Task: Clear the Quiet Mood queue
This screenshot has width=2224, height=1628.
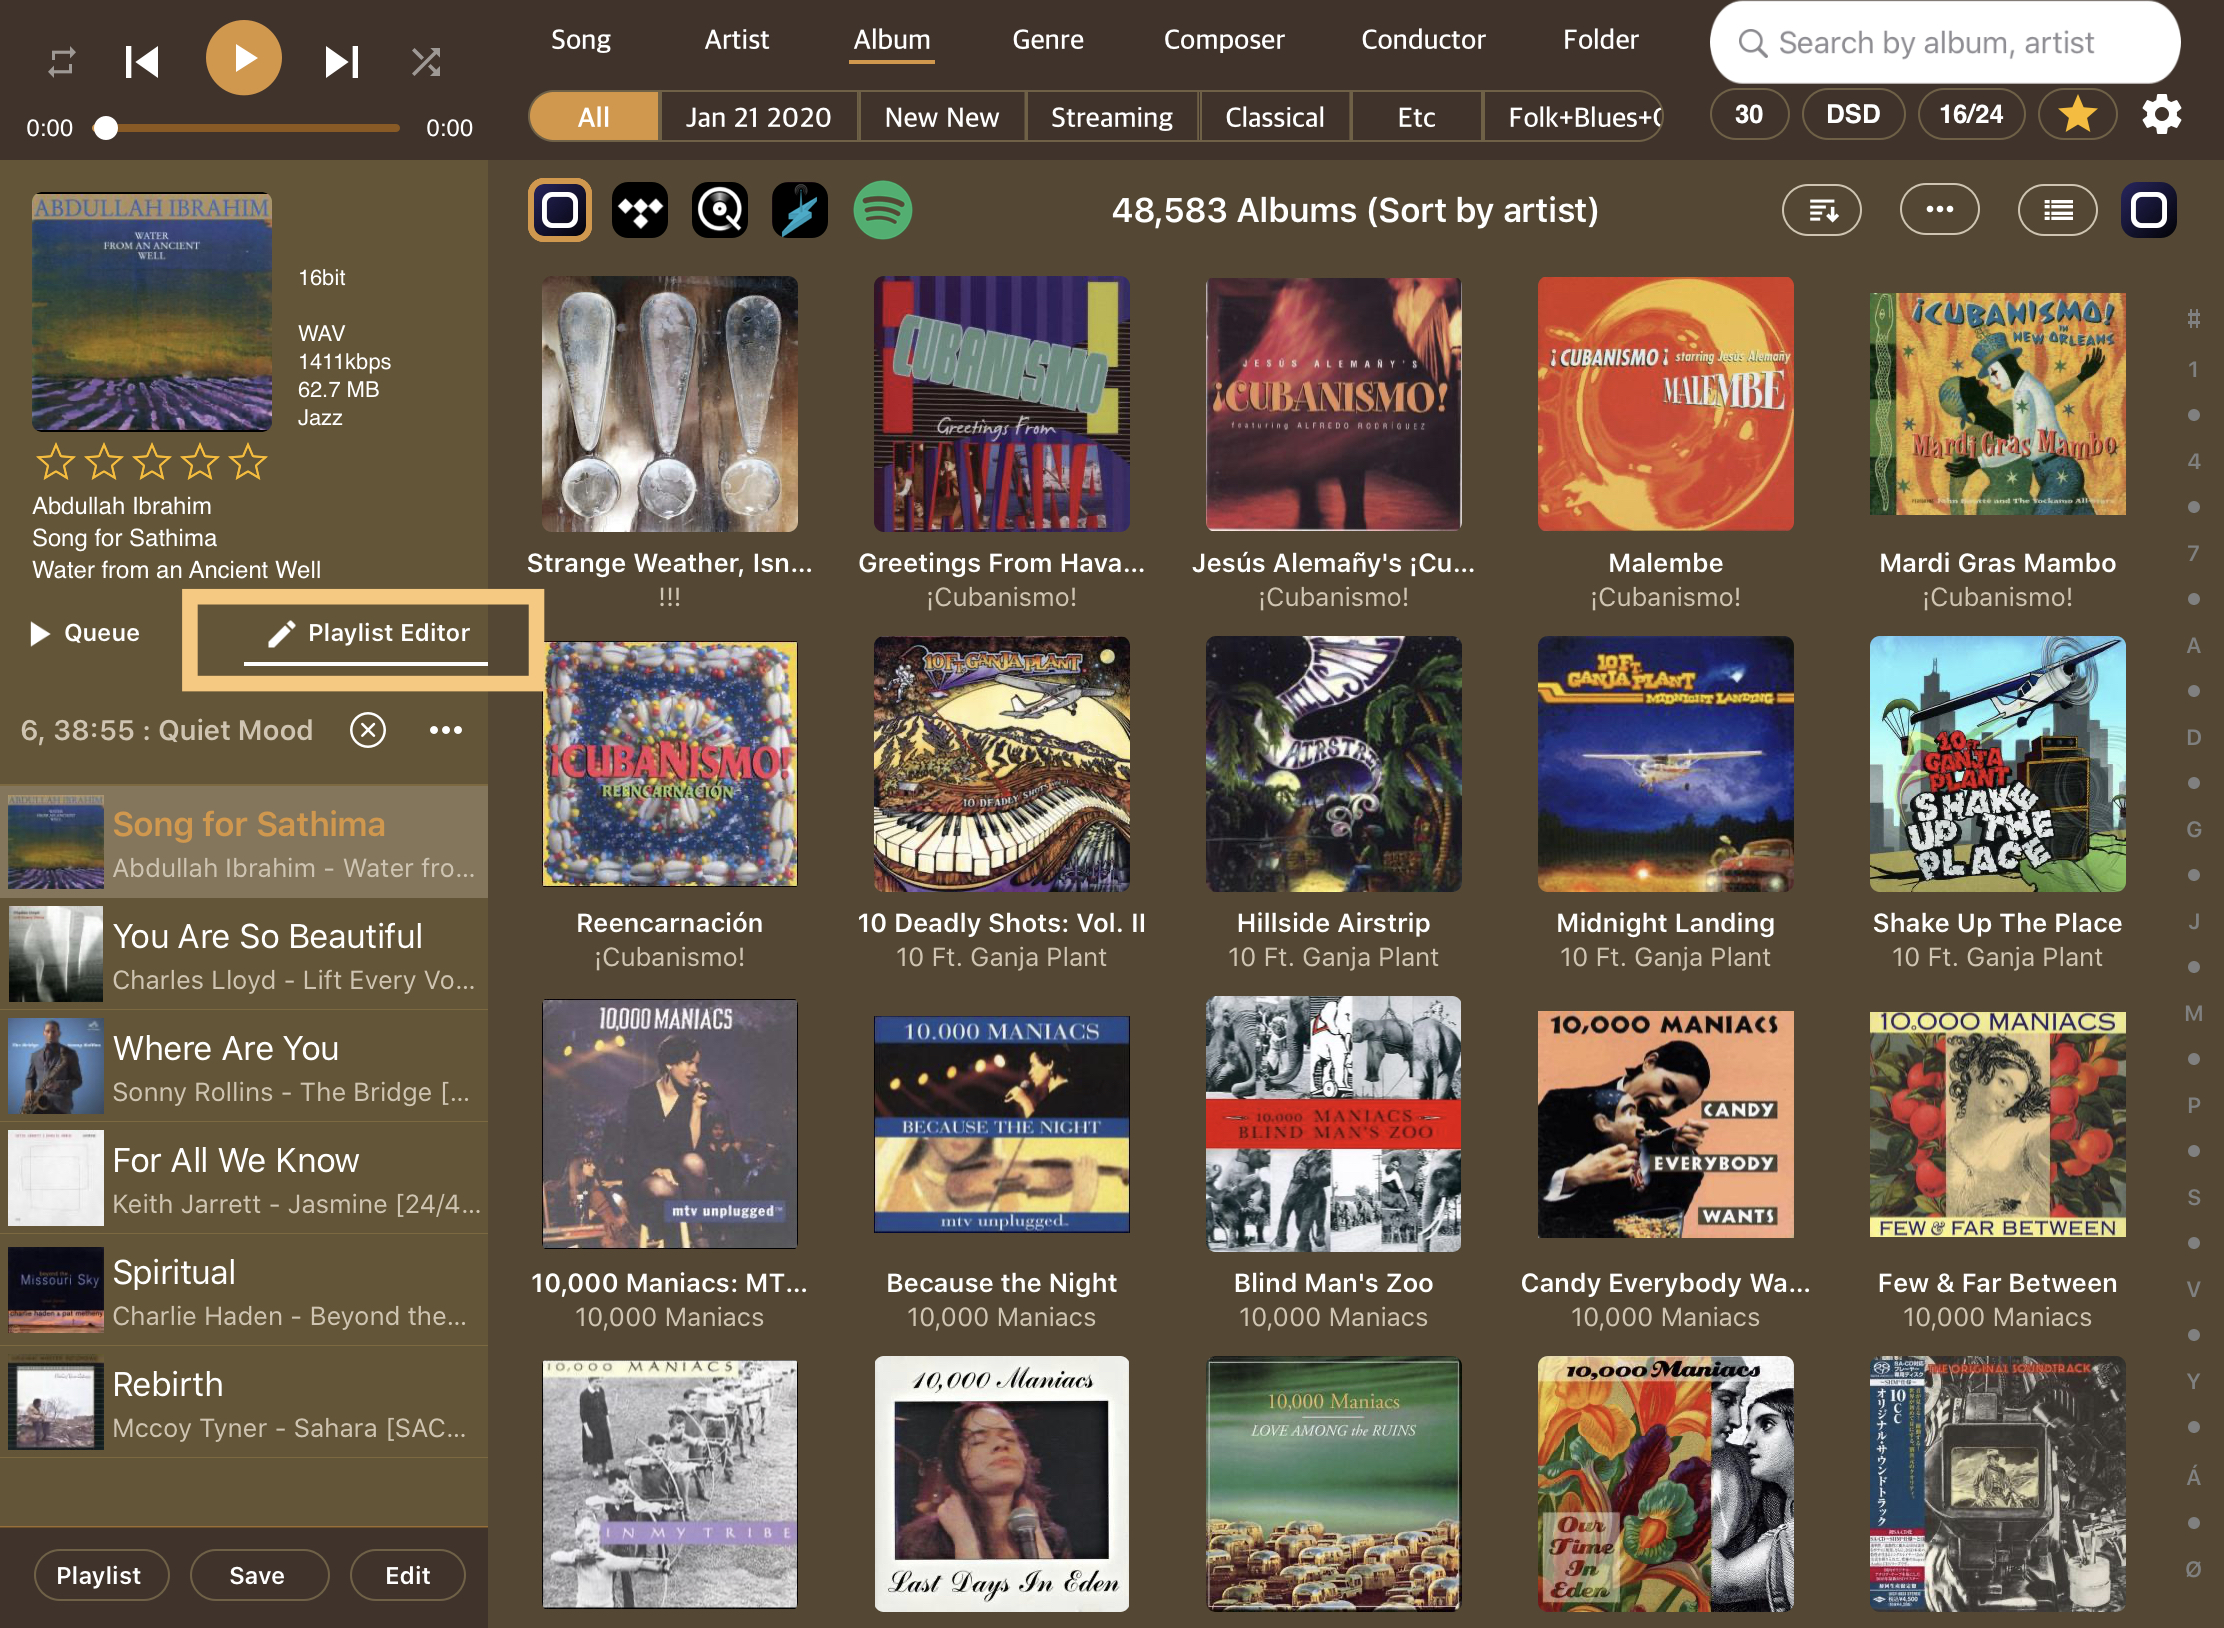Action: click(368, 730)
